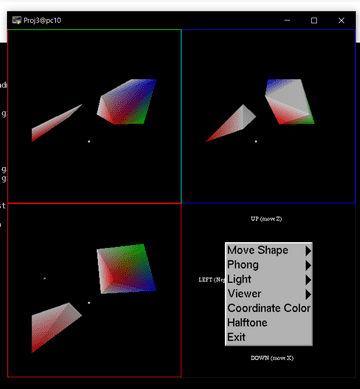Click the white light point in top-left viewport
This screenshot has width=360, height=389.
(x=89, y=142)
